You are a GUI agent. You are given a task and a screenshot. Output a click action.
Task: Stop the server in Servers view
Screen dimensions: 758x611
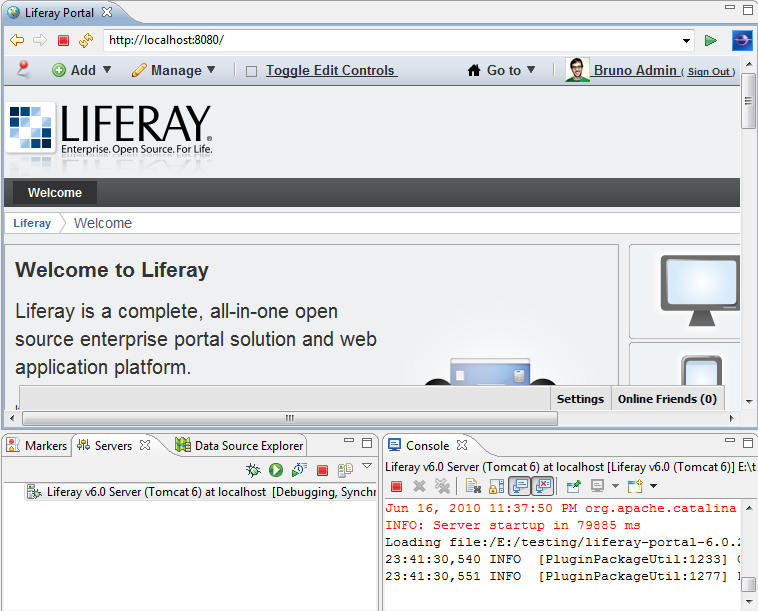(x=322, y=469)
